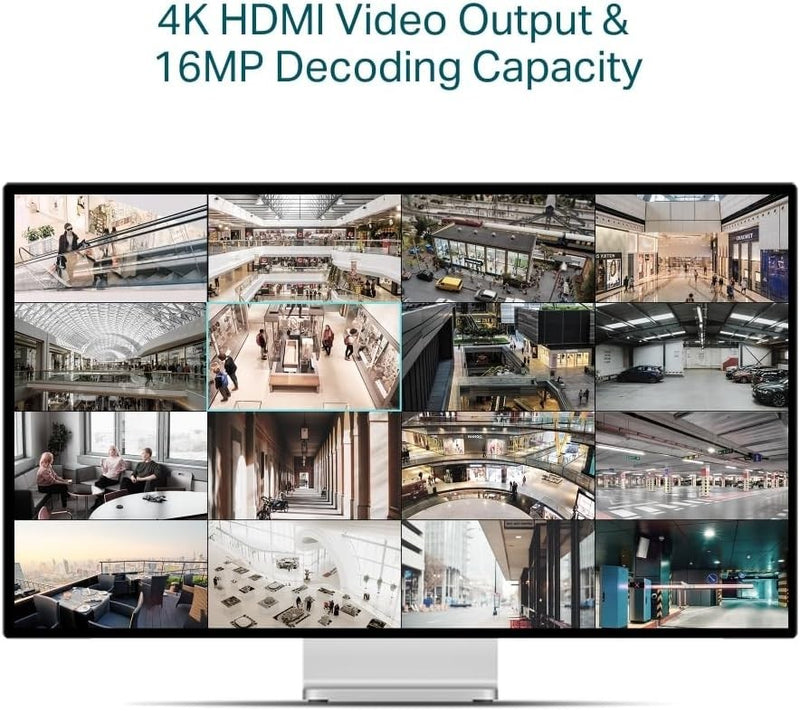The width and height of the screenshot is (800, 711).
Task: Click the yellow van in street feed
Action: coord(448,283)
